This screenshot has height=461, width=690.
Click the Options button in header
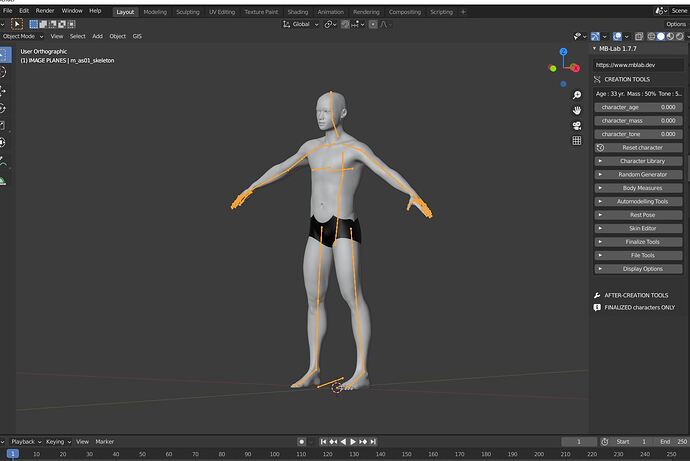[676, 24]
